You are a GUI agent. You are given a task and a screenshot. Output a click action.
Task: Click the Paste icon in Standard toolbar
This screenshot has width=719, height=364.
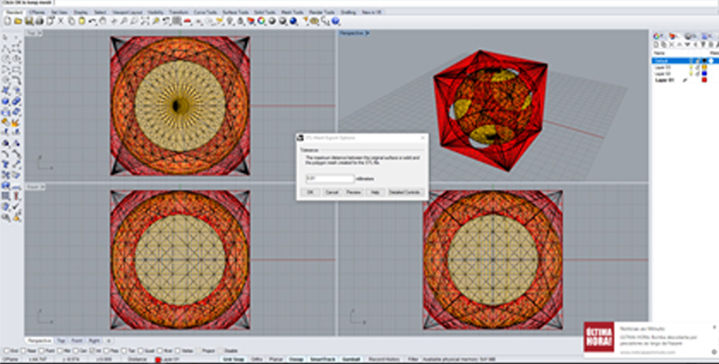tap(82, 21)
